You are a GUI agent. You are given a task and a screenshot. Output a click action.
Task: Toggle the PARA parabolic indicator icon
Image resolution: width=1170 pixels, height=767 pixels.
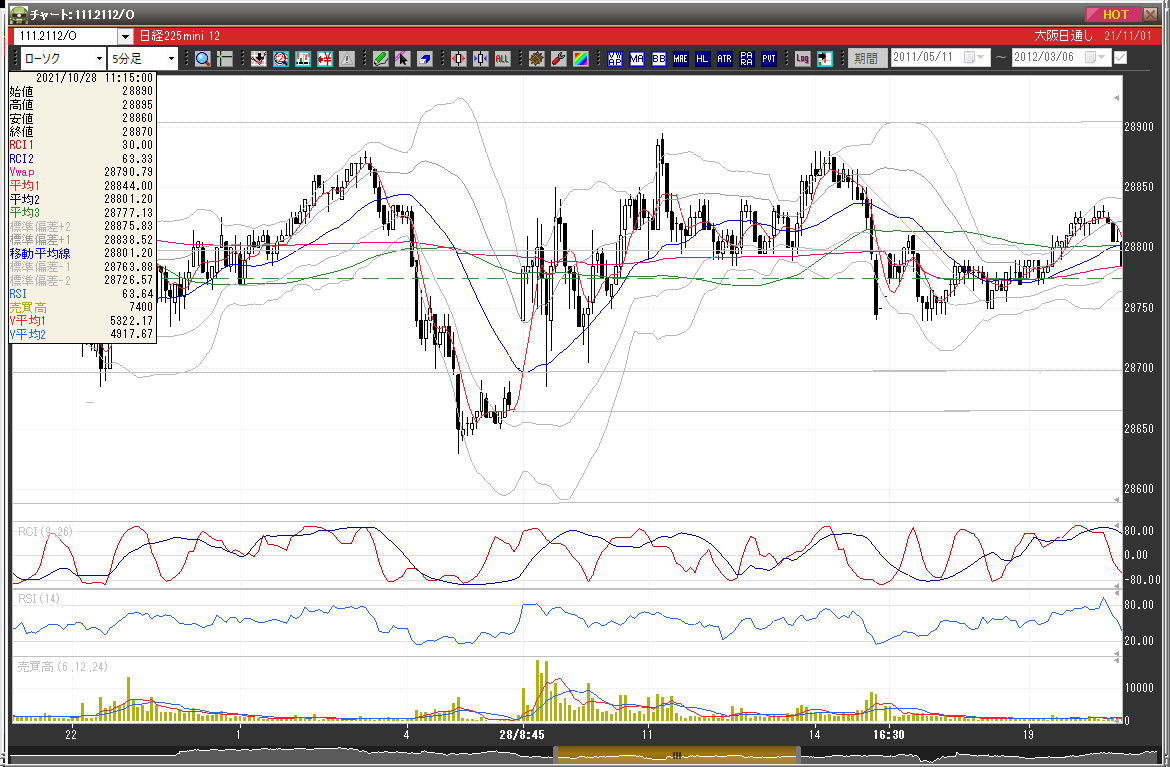pyautogui.click(x=746, y=58)
